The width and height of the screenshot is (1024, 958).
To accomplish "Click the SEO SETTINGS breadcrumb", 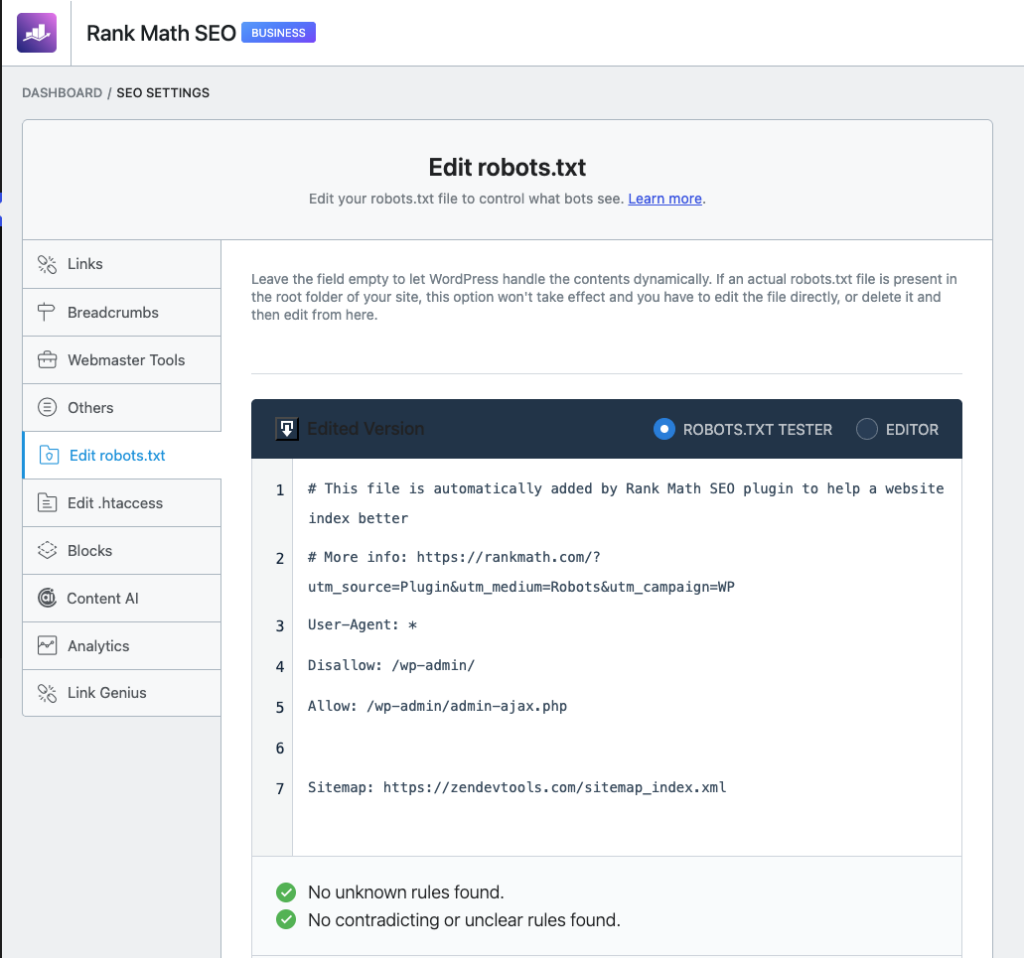I will [x=163, y=93].
